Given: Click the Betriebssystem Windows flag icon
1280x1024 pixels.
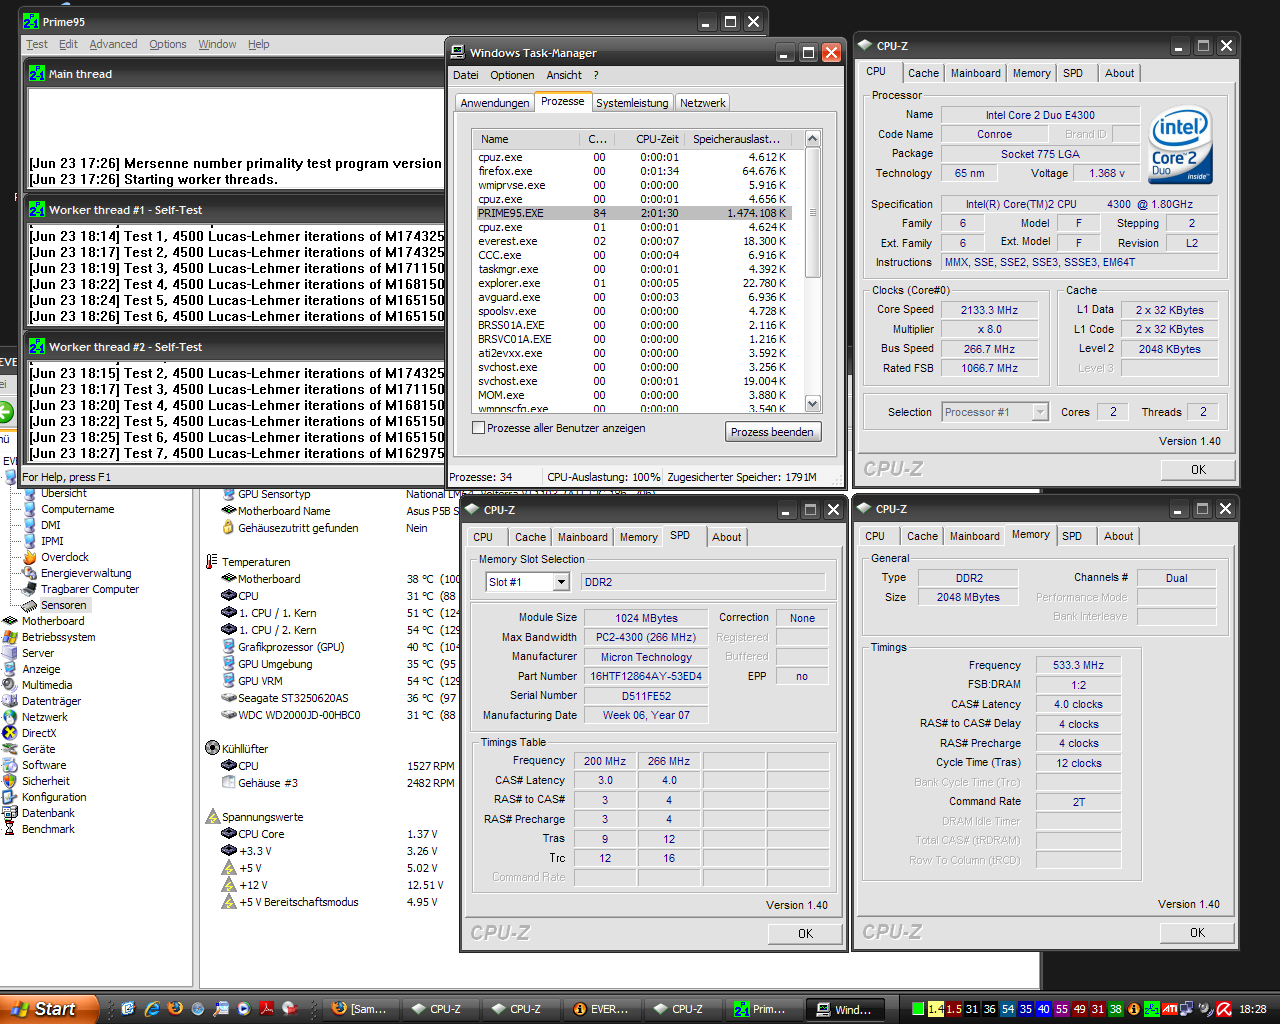Looking at the screenshot, I should point(11,637).
